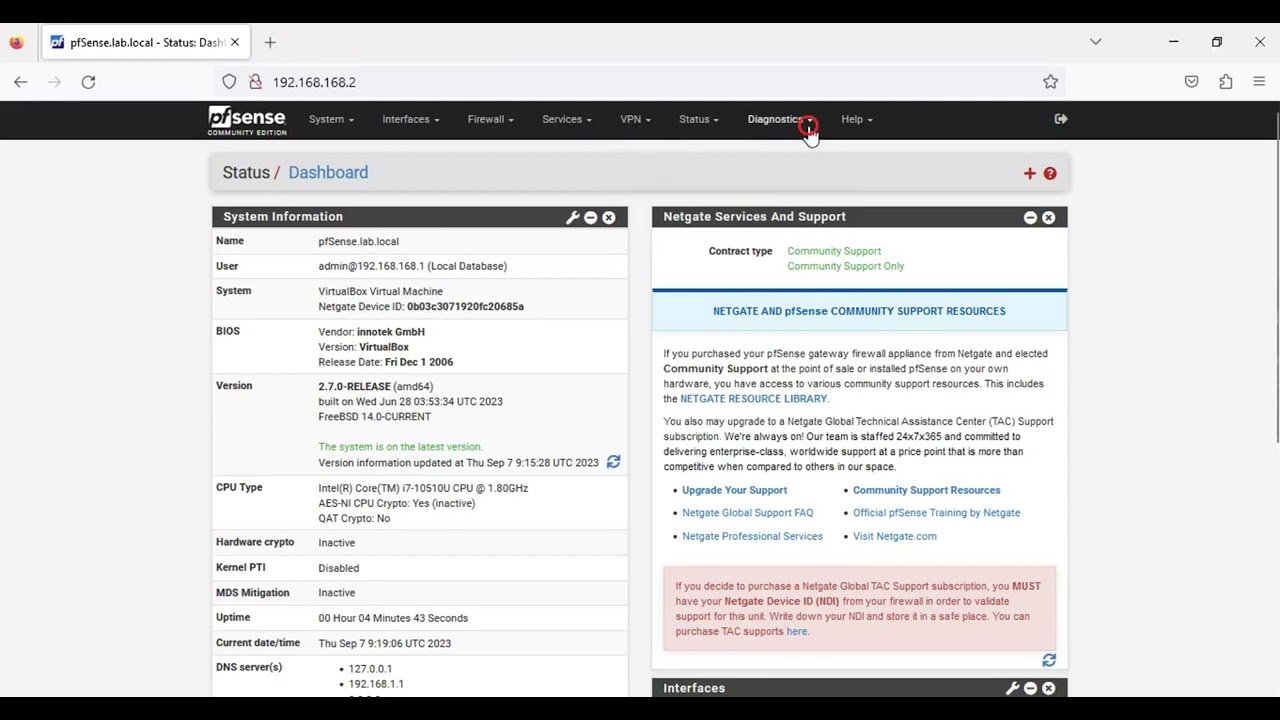
Task: Open the Firefox application menu
Action: pyautogui.click(x=1259, y=82)
